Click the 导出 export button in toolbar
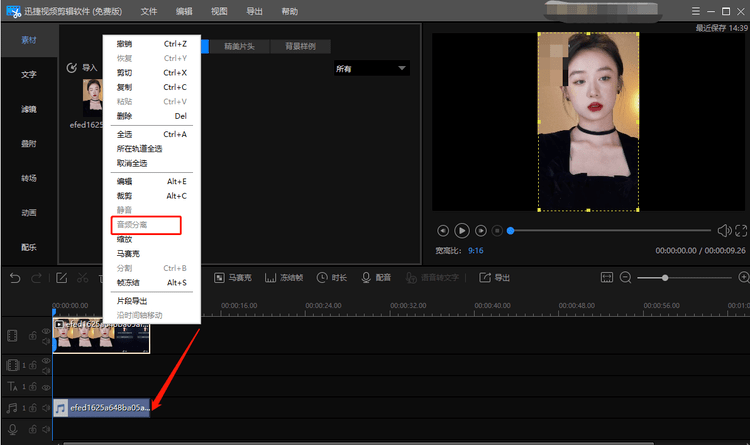The height and width of the screenshot is (445, 750). 495,277
